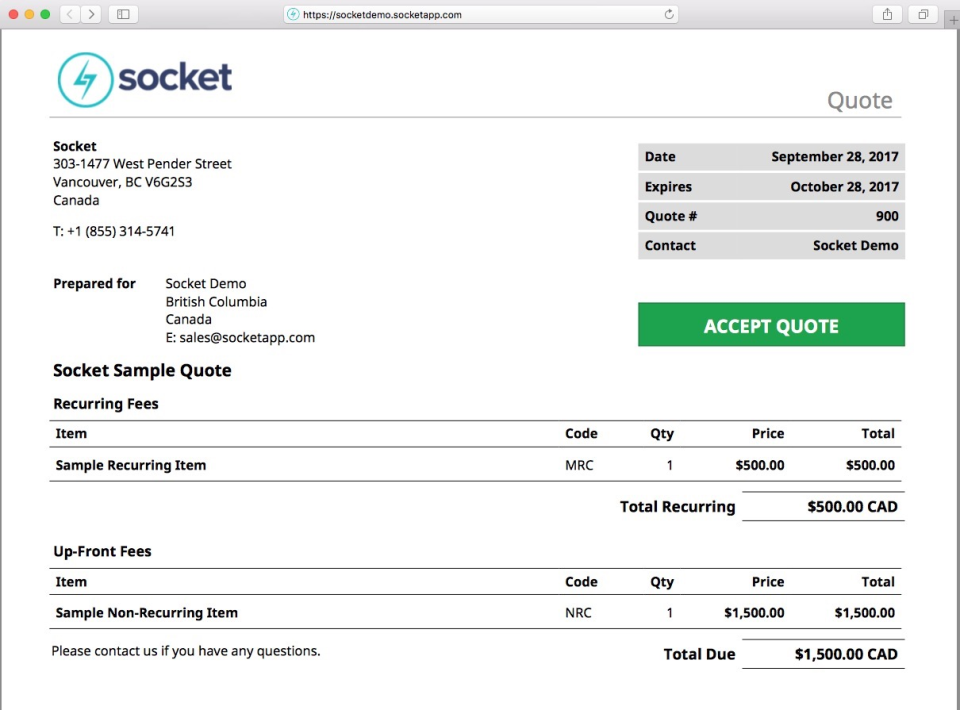Click the Total Recurring amount $500.00 CAD
960x710 pixels.
(852, 507)
